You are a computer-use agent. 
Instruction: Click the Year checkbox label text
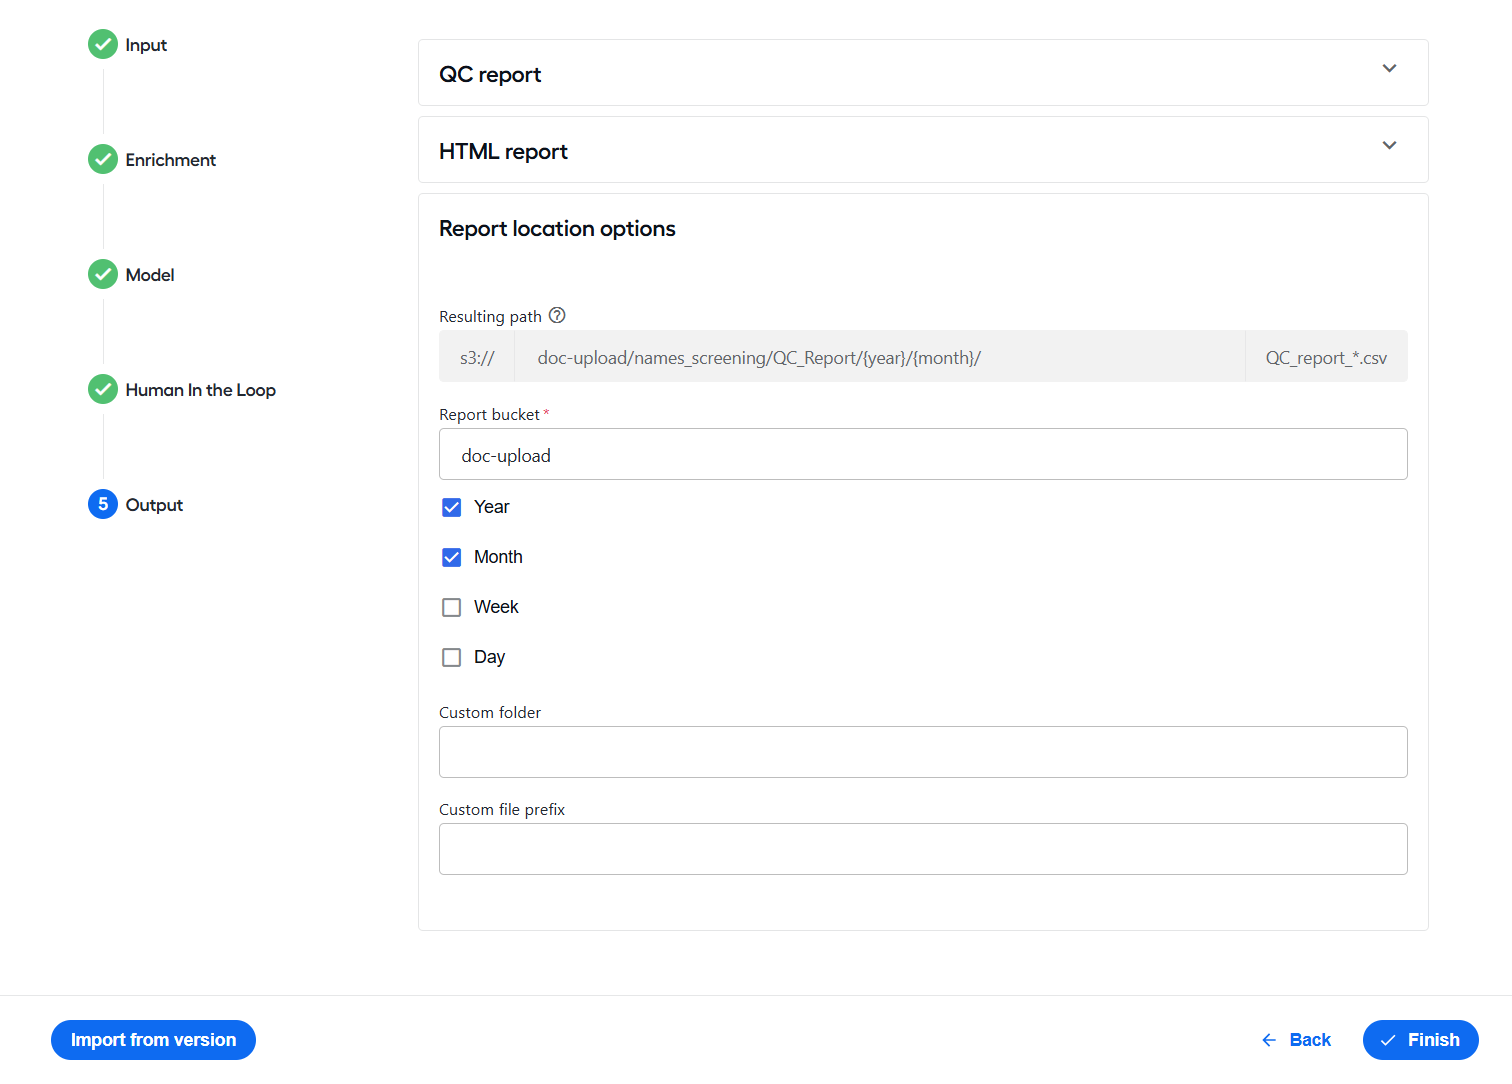492,507
